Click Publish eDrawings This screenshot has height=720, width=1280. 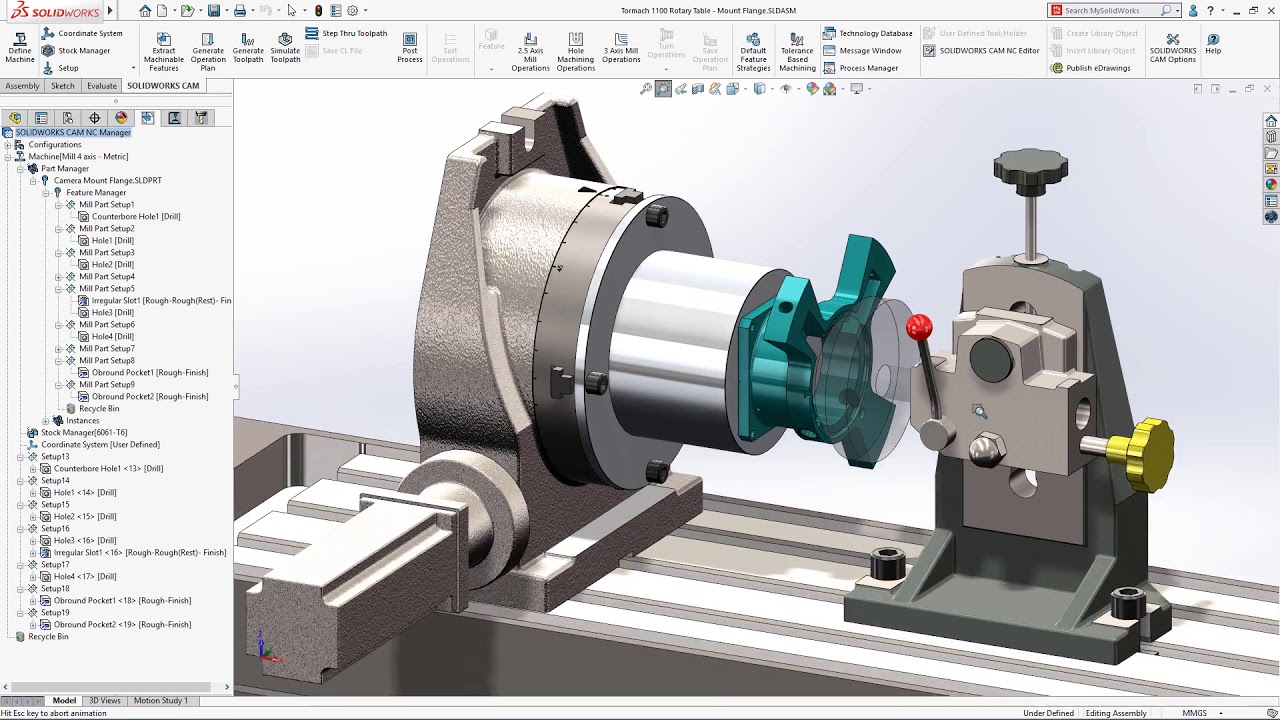(x=1091, y=68)
